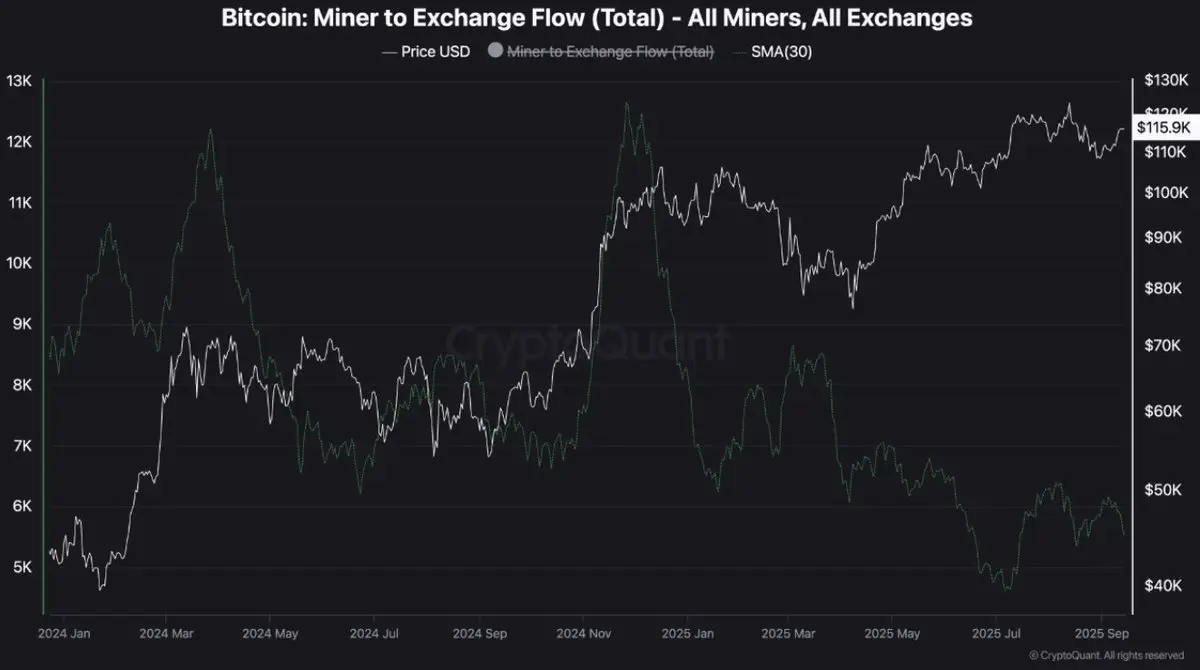Click the $130K right axis label

pos(1165,81)
